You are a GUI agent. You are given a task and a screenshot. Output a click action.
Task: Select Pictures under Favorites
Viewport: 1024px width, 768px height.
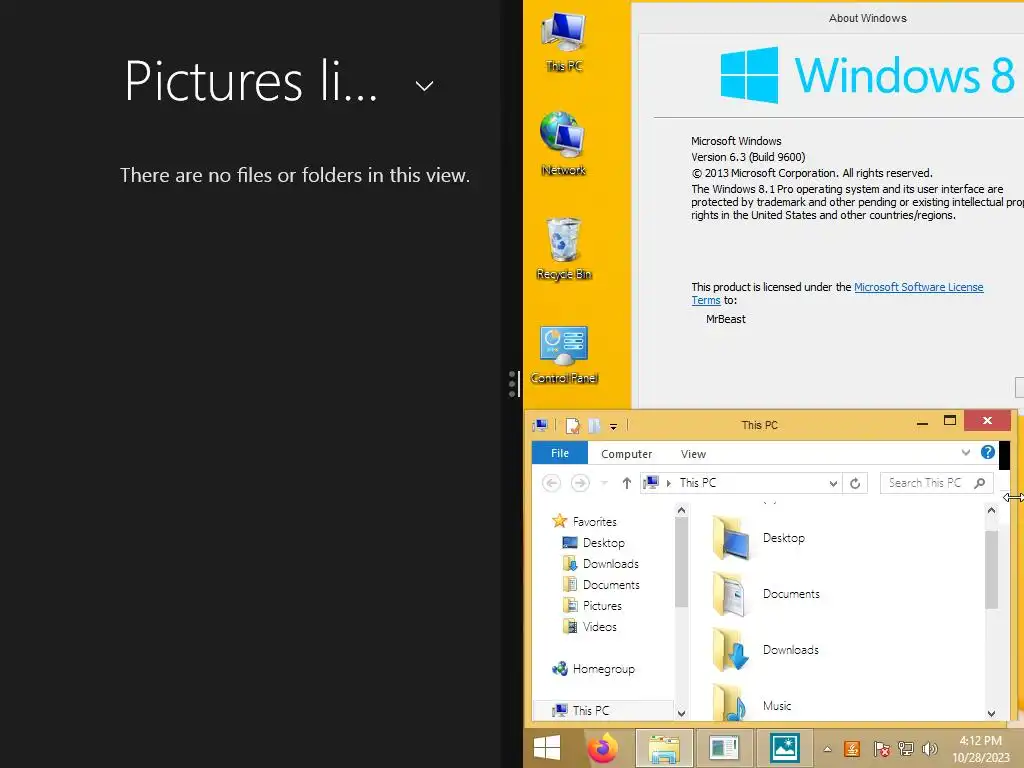[592, 605]
